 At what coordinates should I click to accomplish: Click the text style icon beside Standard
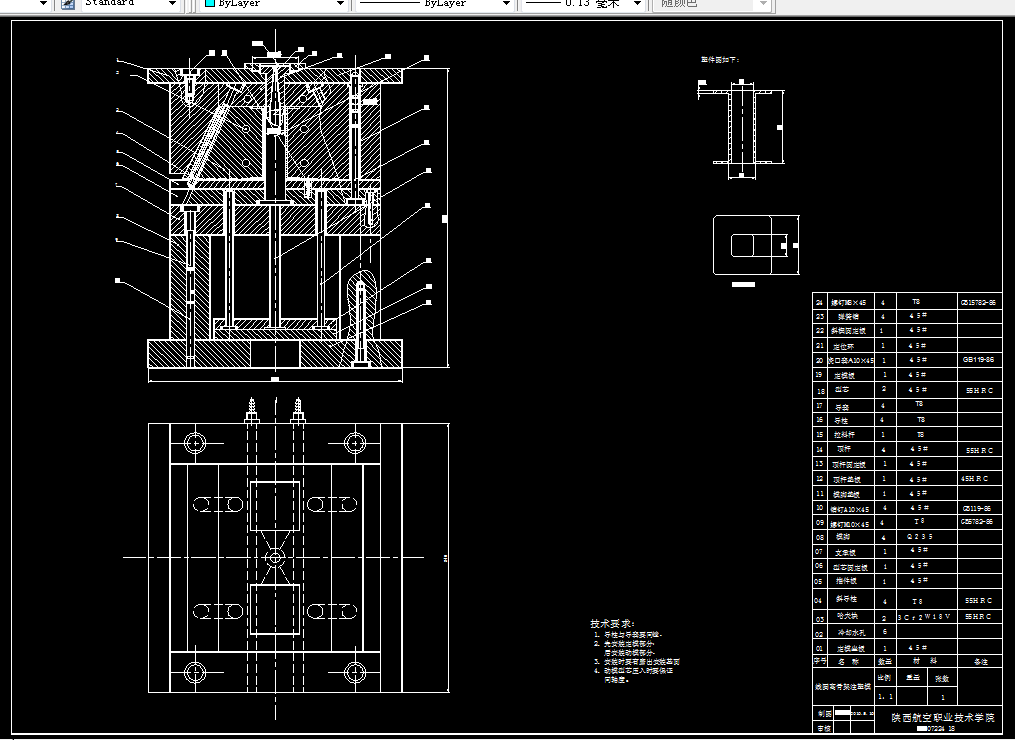68,4
